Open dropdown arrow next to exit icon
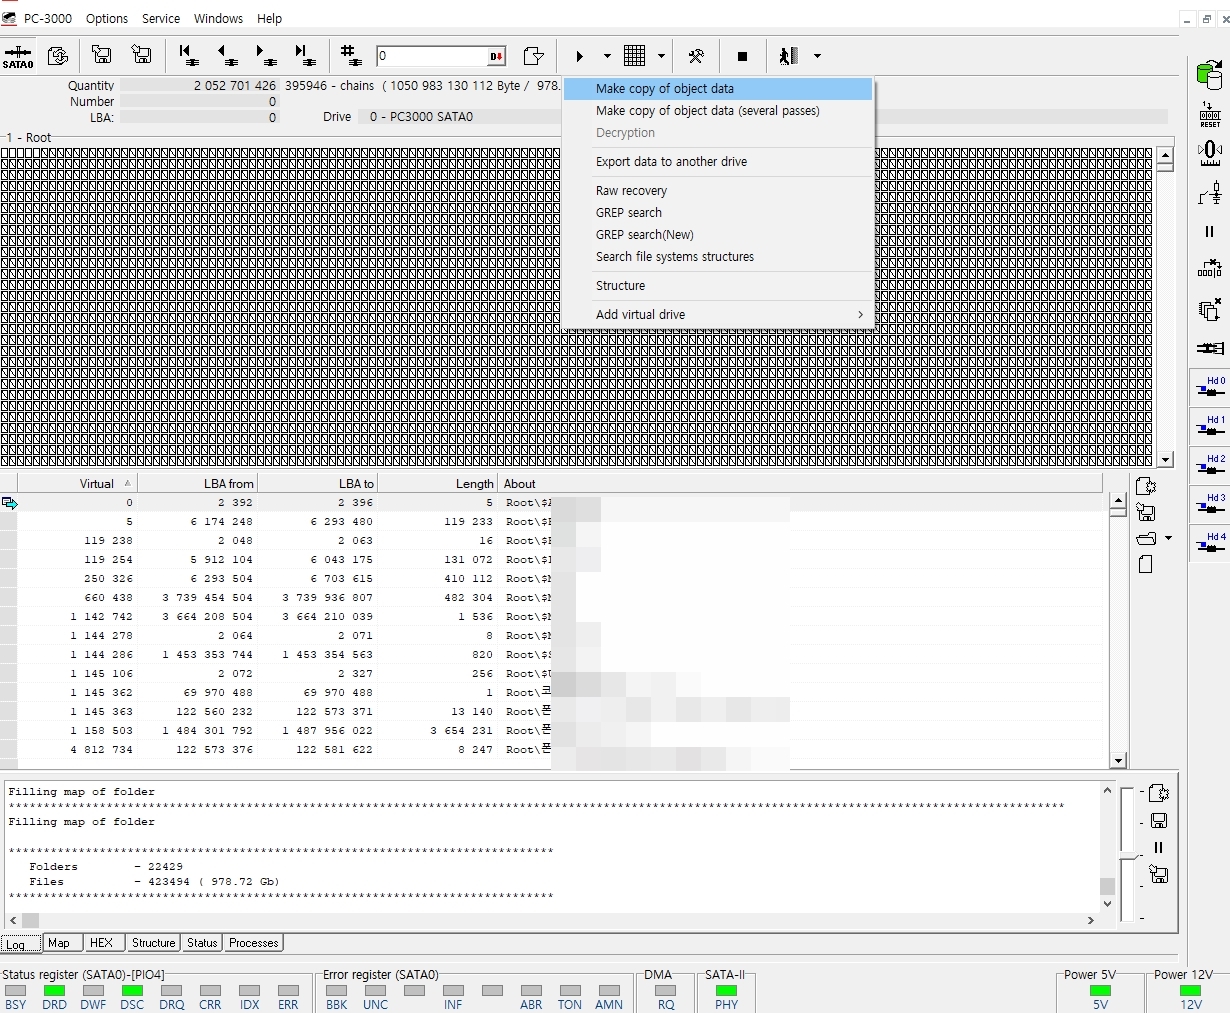This screenshot has height=1013, width=1230. tap(817, 56)
